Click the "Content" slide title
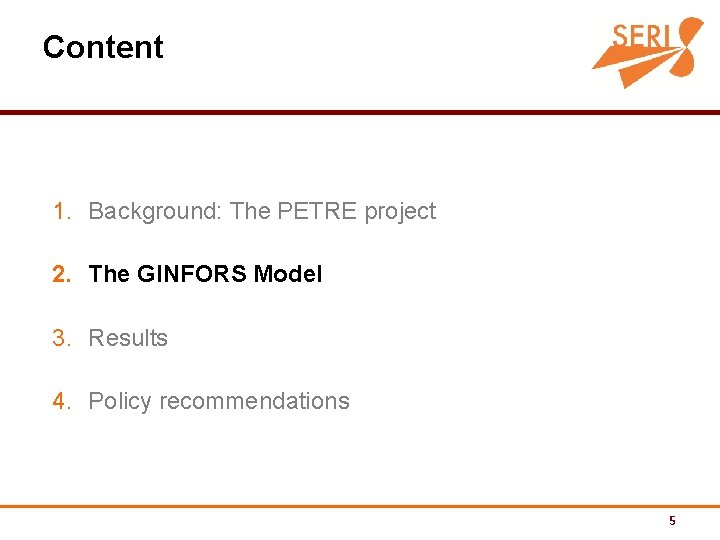This screenshot has height=540, width=720. 103,47
